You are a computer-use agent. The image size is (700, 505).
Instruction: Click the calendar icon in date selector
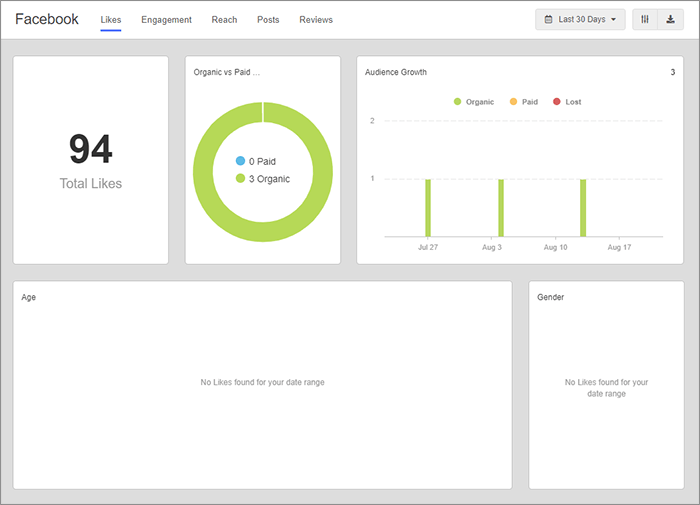tap(548, 19)
